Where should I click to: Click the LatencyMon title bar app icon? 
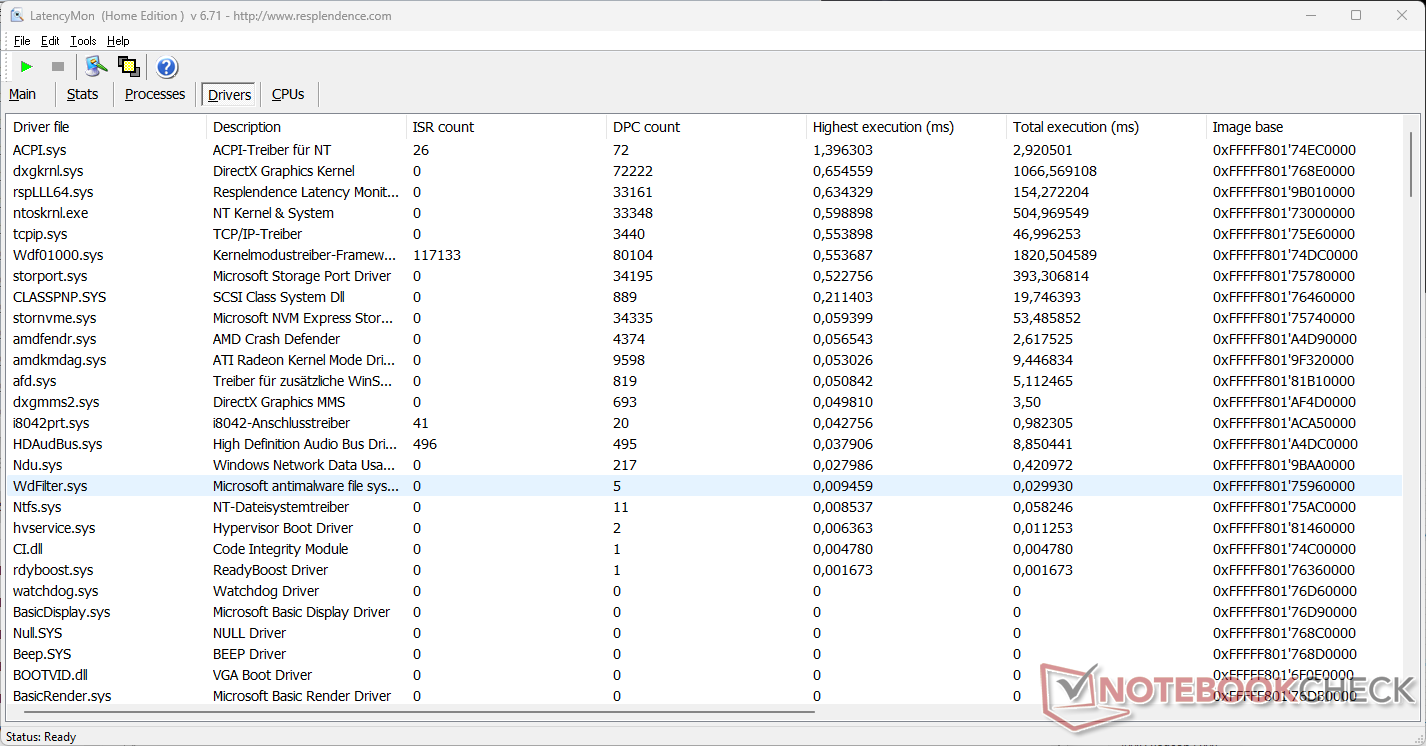[16, 16]
